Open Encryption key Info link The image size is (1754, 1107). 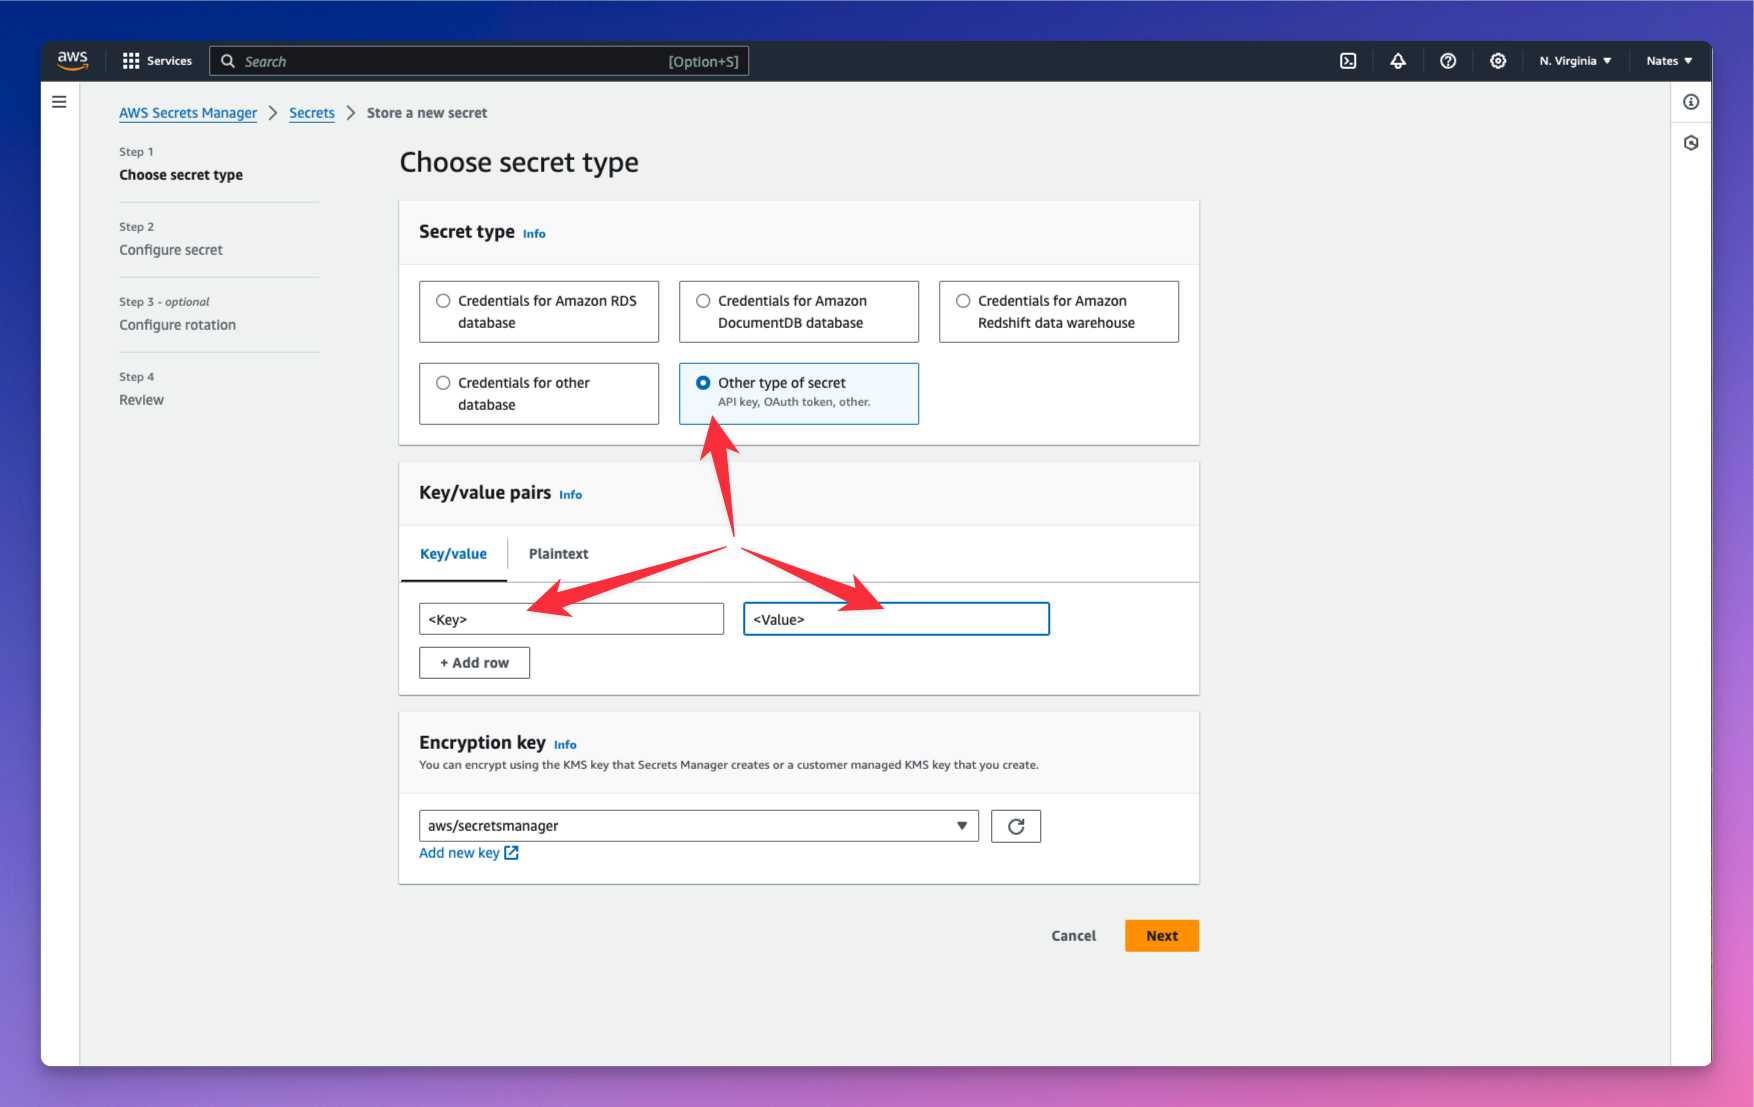click(x=565, y=745)
